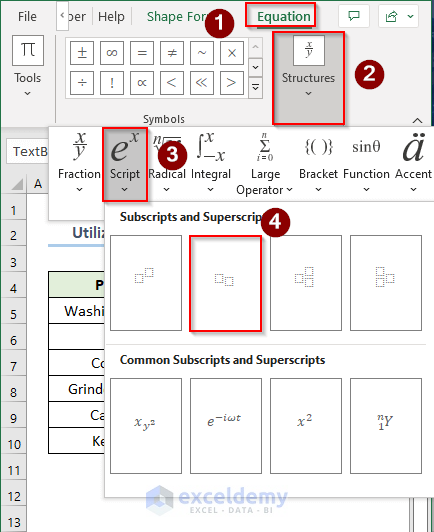
Task: Insert the much-less-than symbol
Action: point(202,82)
